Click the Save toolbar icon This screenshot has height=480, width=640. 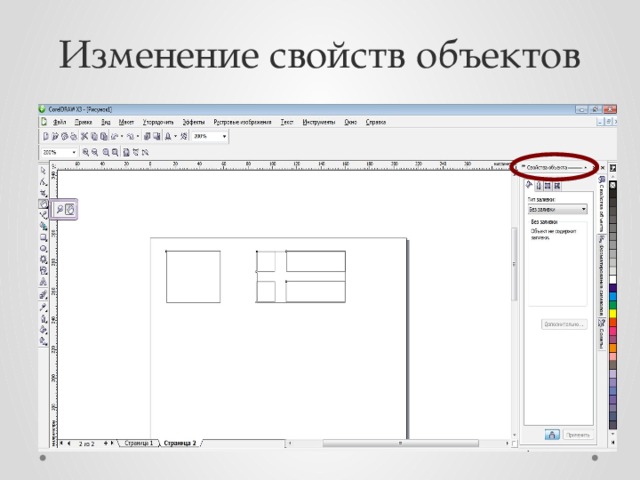64,136
